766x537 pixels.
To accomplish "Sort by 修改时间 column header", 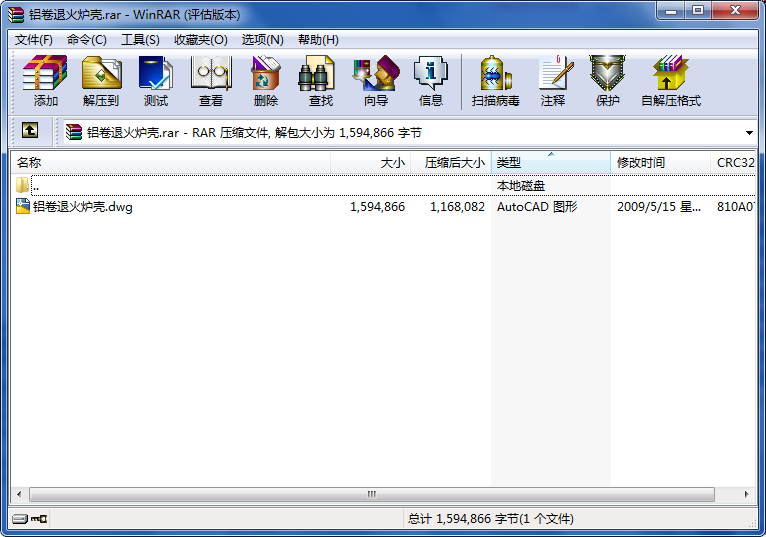I will [x=660, y=163].
